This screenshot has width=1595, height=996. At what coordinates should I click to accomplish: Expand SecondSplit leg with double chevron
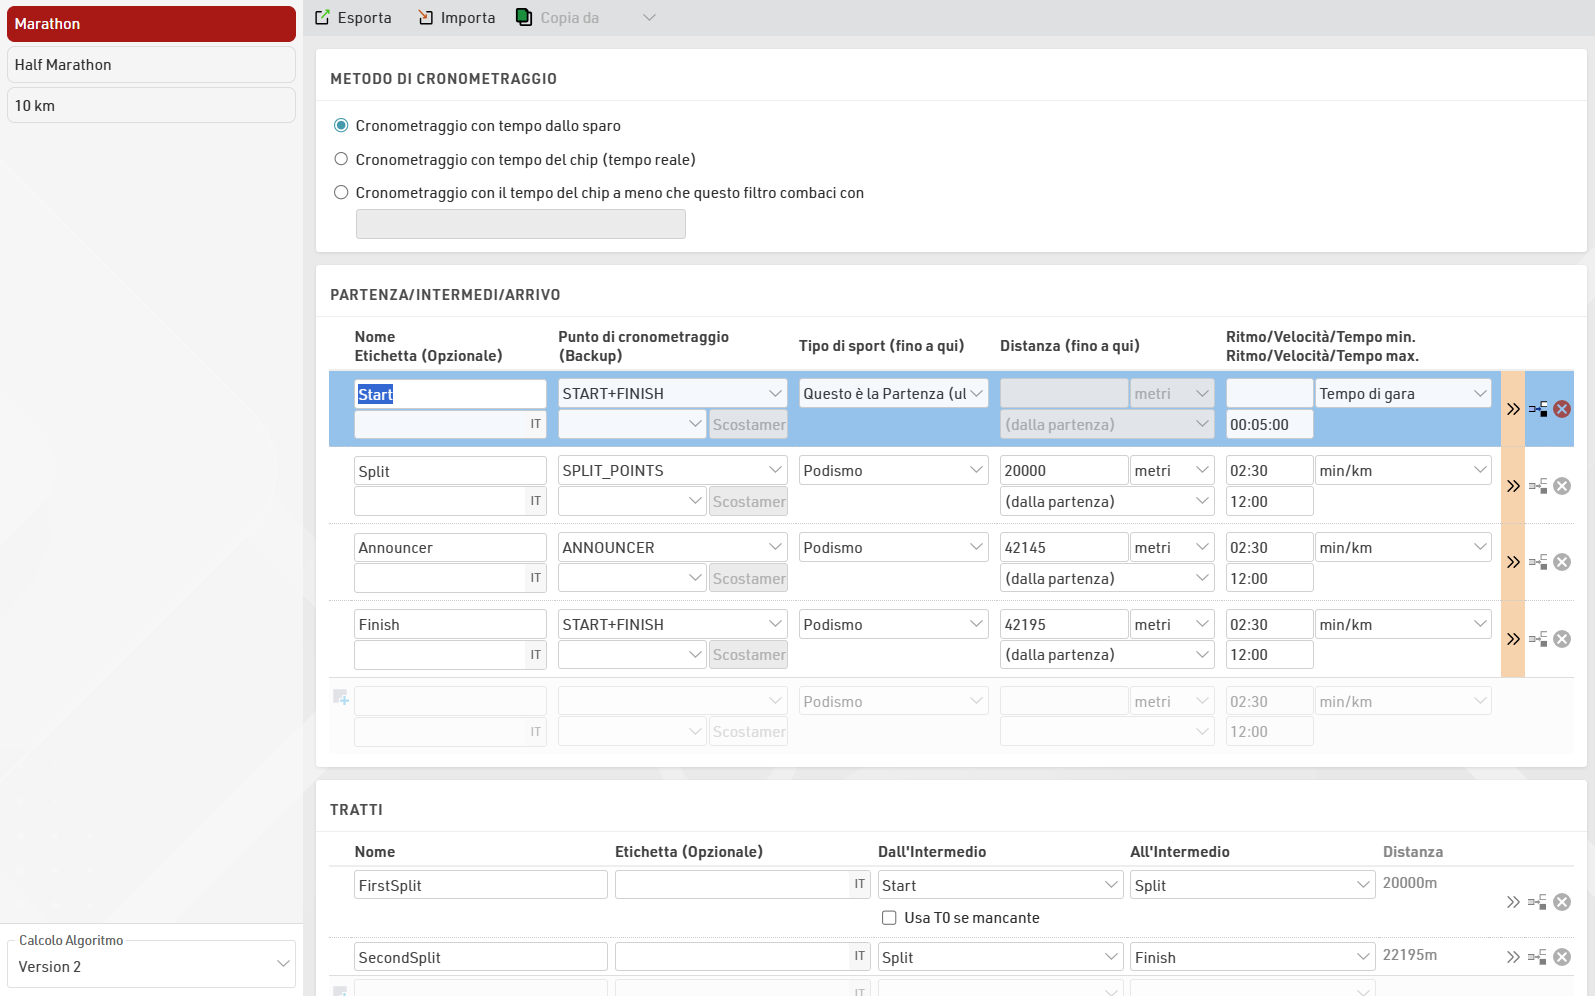1513,957
